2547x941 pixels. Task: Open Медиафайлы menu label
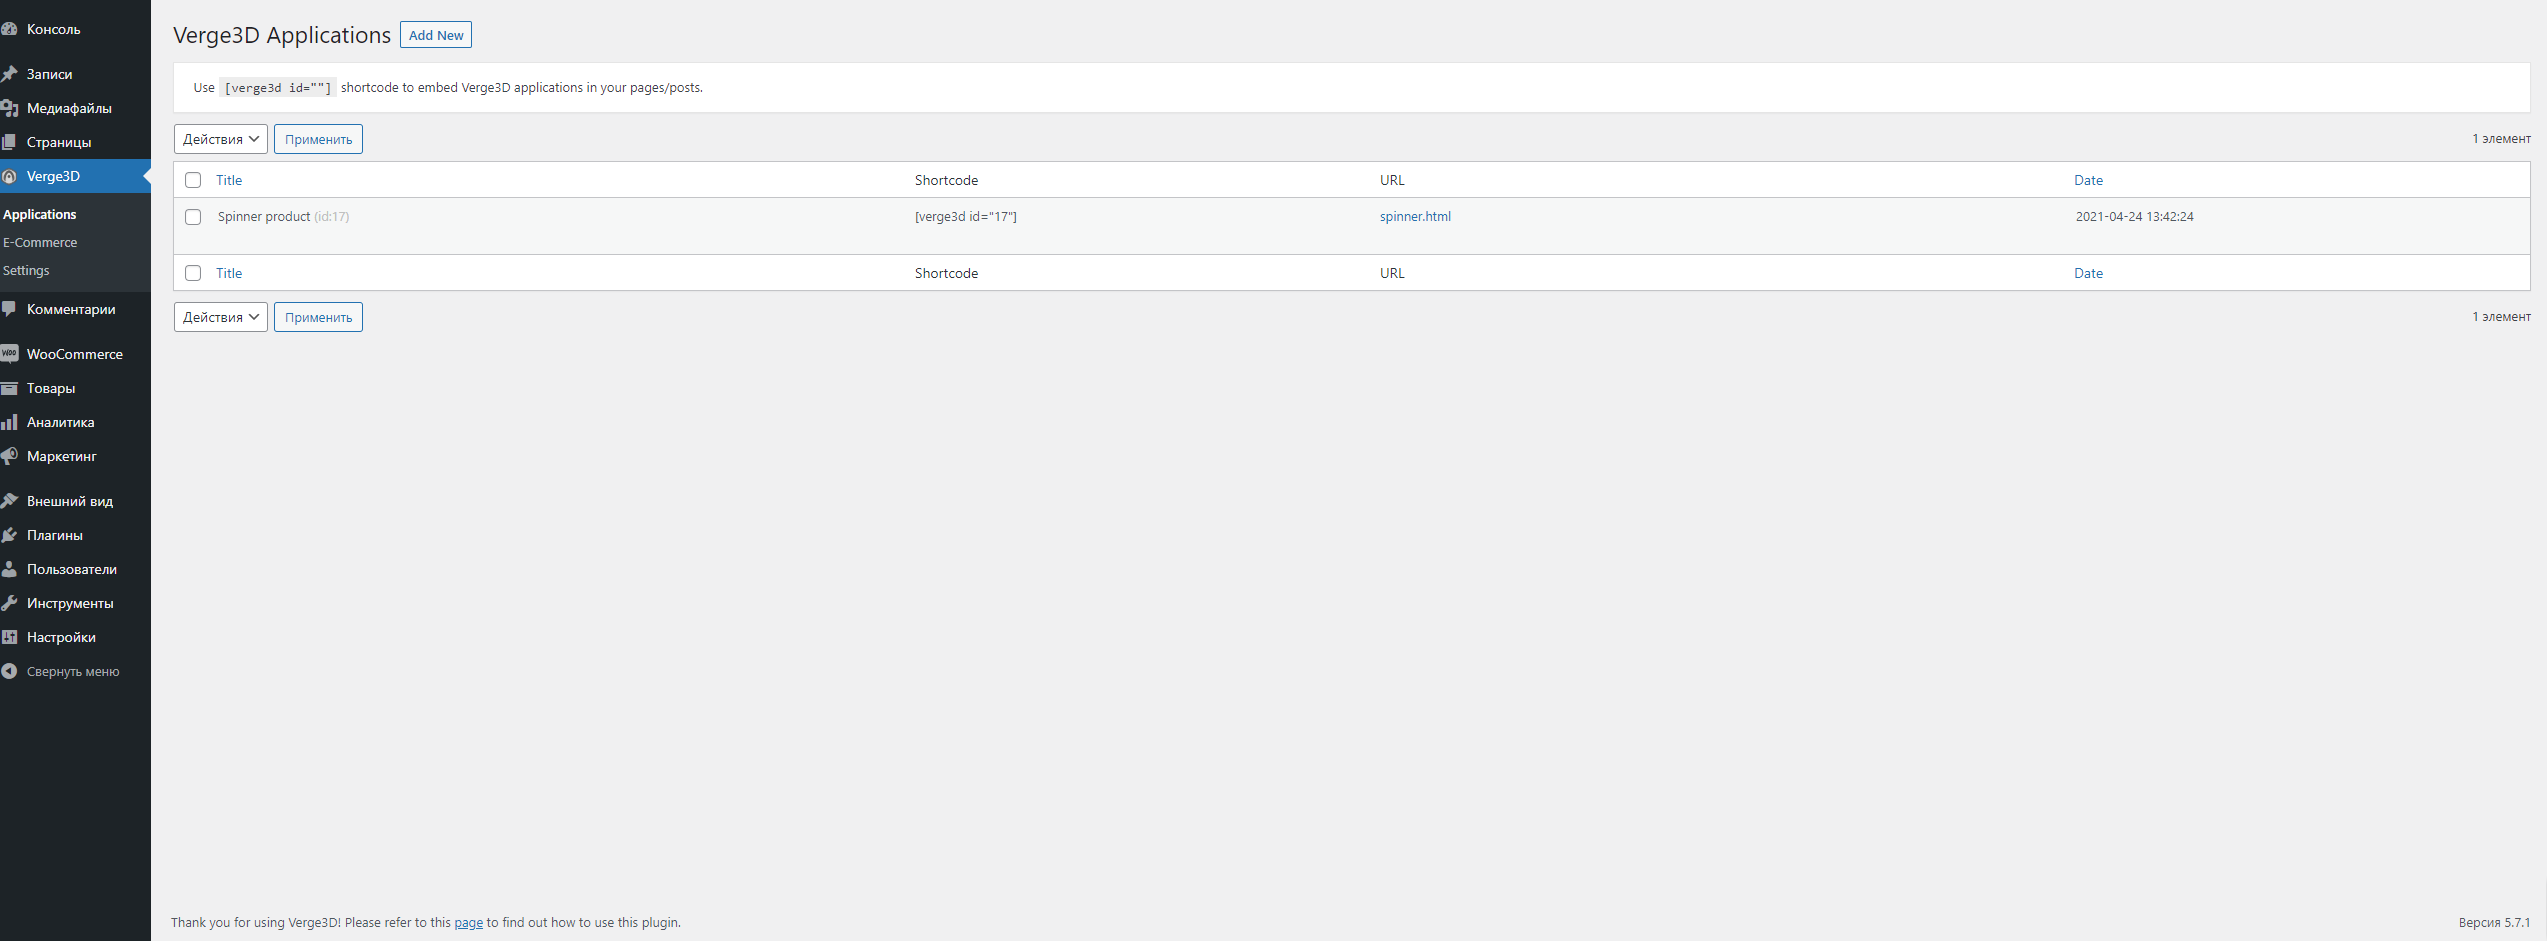(x=70, y=108)
